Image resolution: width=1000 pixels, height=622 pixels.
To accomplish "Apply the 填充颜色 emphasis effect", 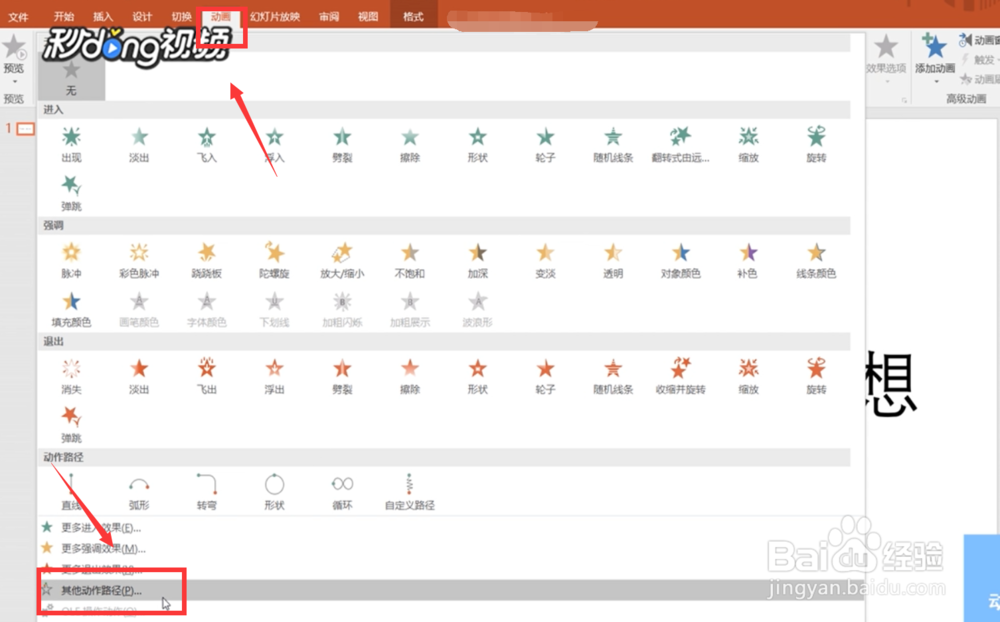I will click(x=71, y=310).
